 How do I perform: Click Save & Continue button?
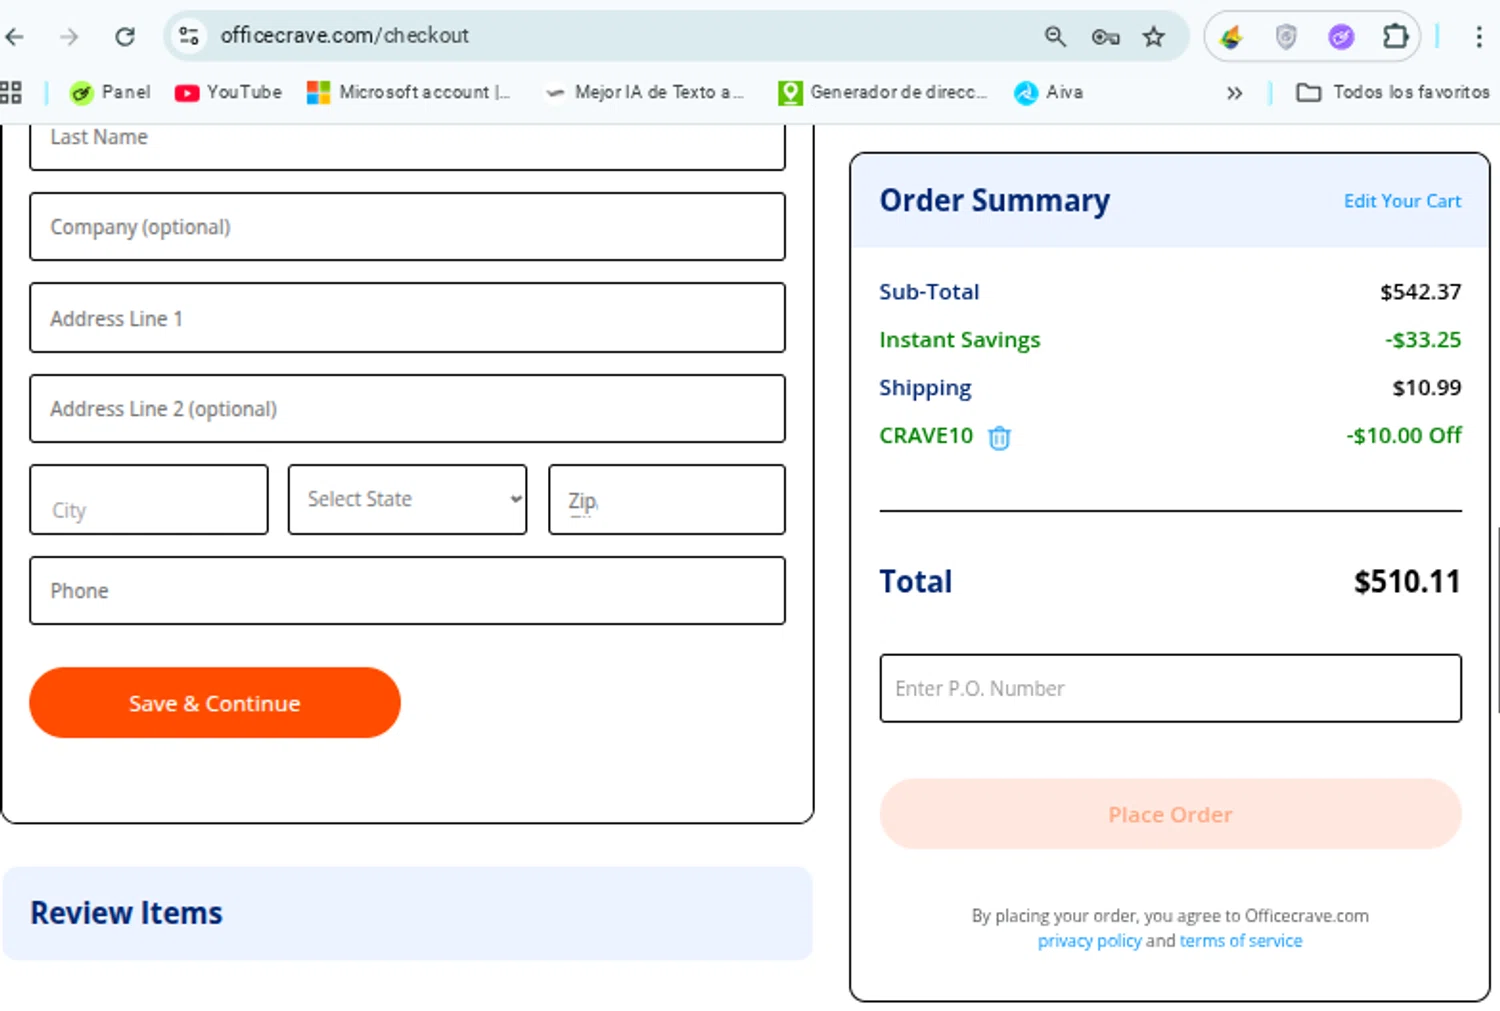pyautogui.click(x=215, y=703)
